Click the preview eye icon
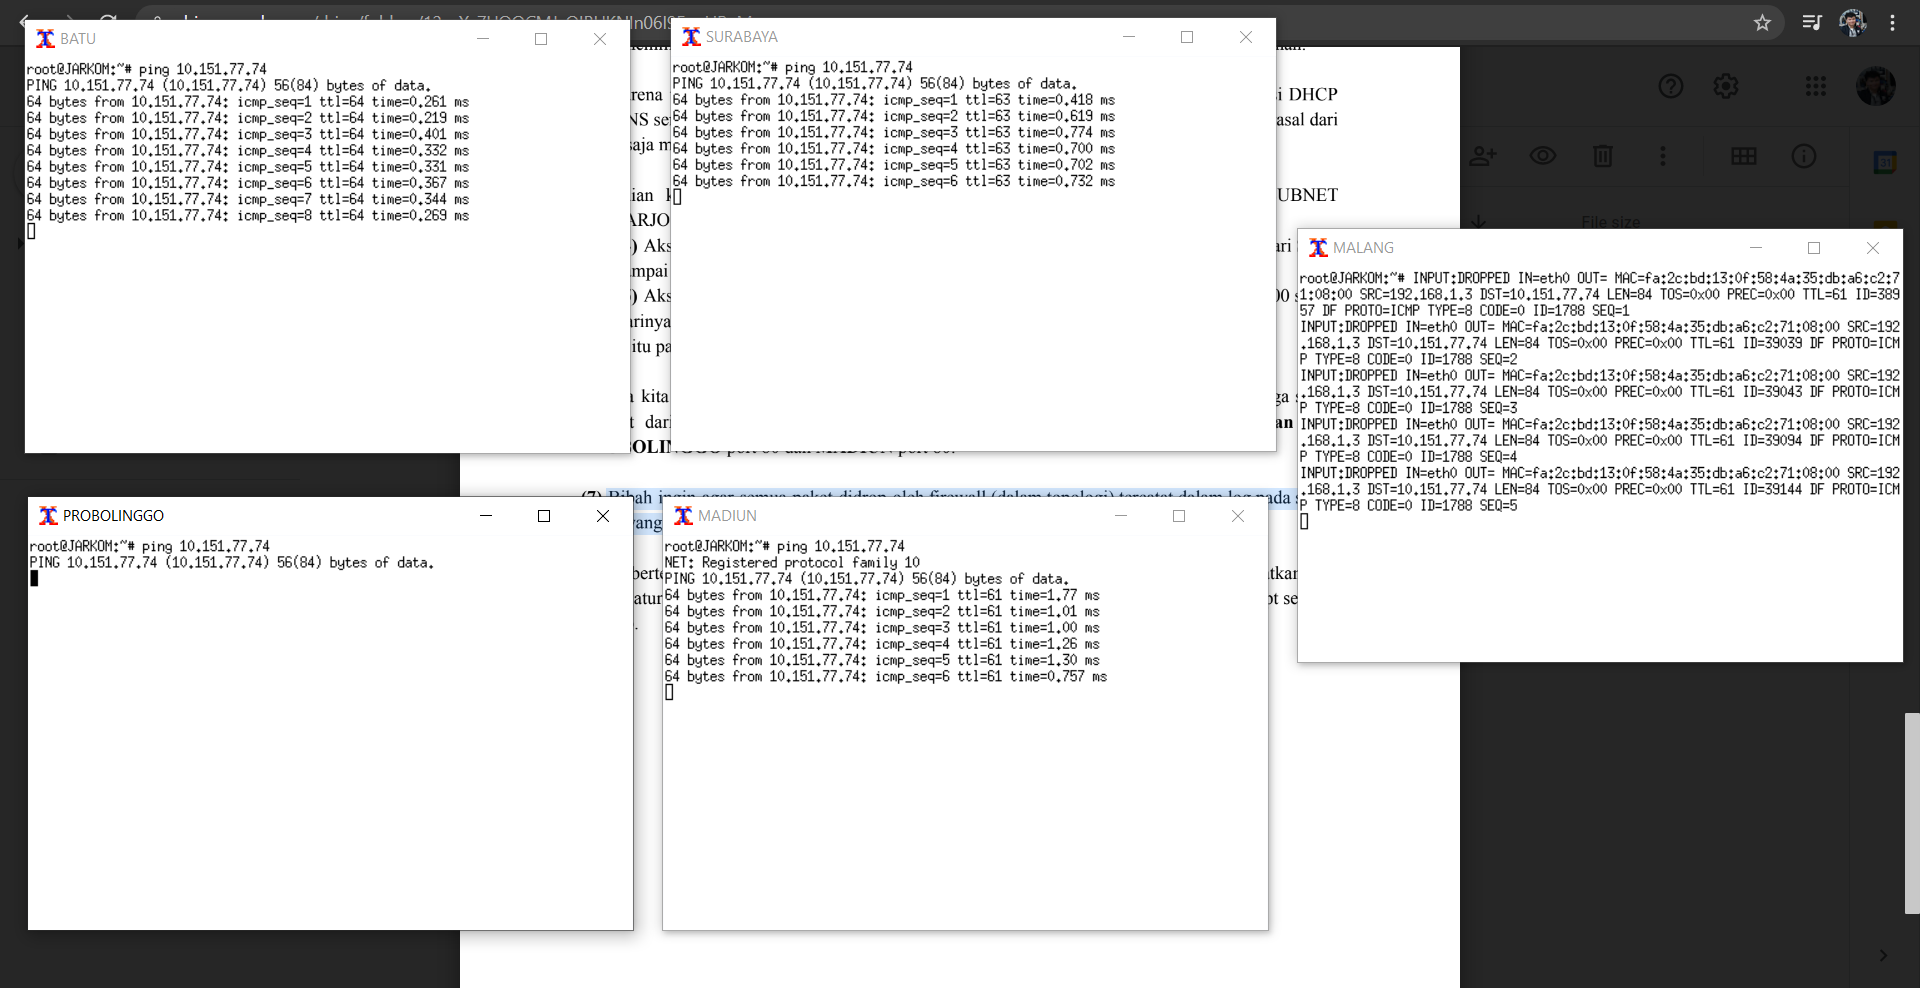Image resolution: width=1920 pixels, height=988 pixels. coord(1543,156)
